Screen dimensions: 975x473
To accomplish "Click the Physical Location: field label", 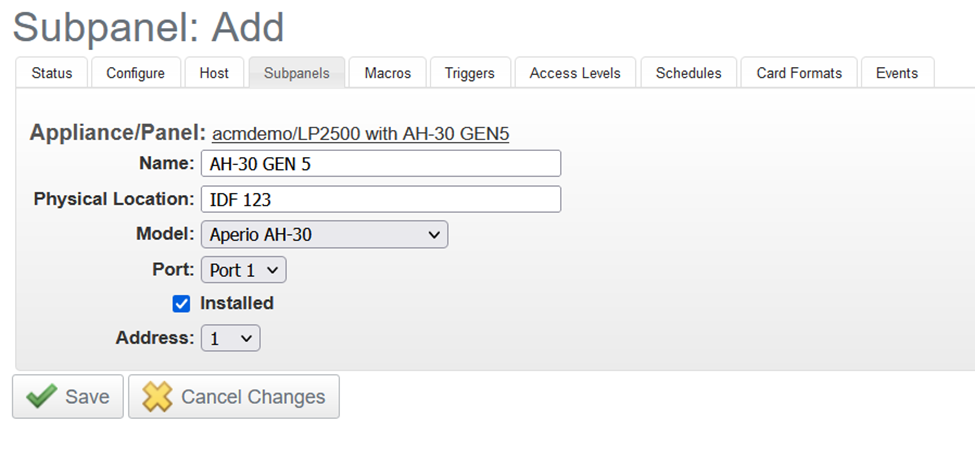I will click(x=114, y=199).
